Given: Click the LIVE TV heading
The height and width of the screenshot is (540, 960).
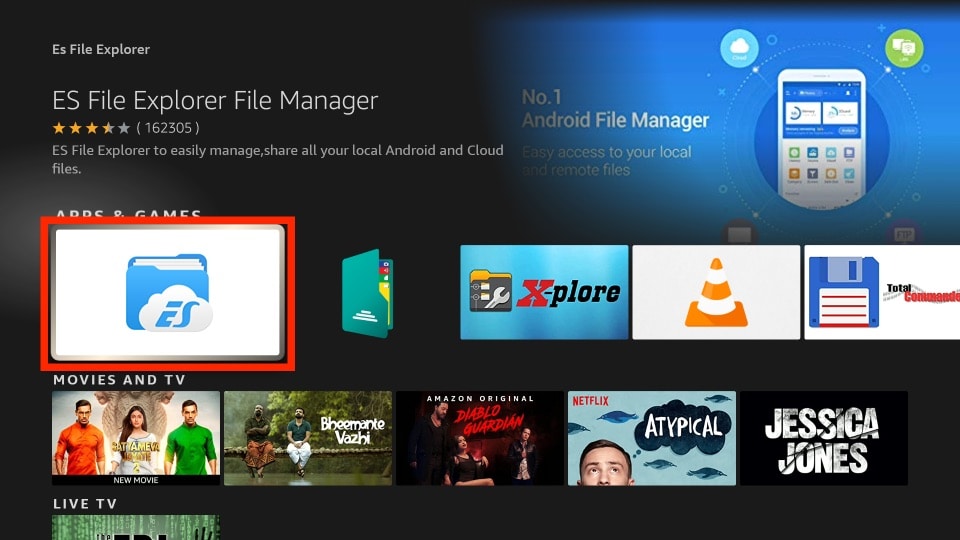Looking at the screenshot, I should coord(85,504).
